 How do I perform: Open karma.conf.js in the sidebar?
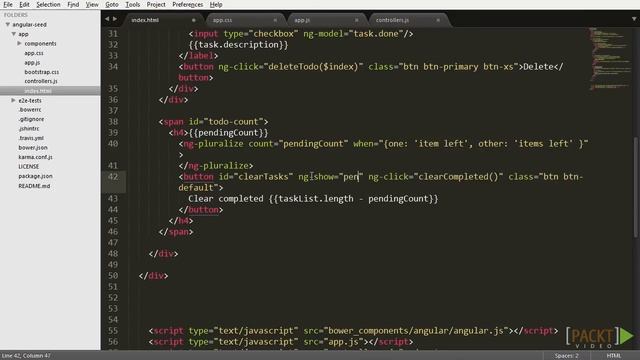coord(35,157)
